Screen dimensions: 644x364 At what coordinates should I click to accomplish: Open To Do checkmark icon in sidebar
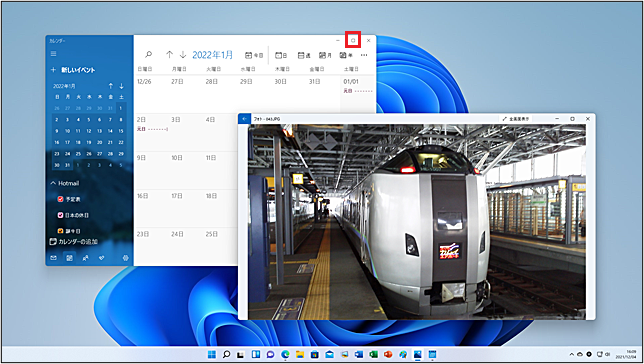[101, 258]
